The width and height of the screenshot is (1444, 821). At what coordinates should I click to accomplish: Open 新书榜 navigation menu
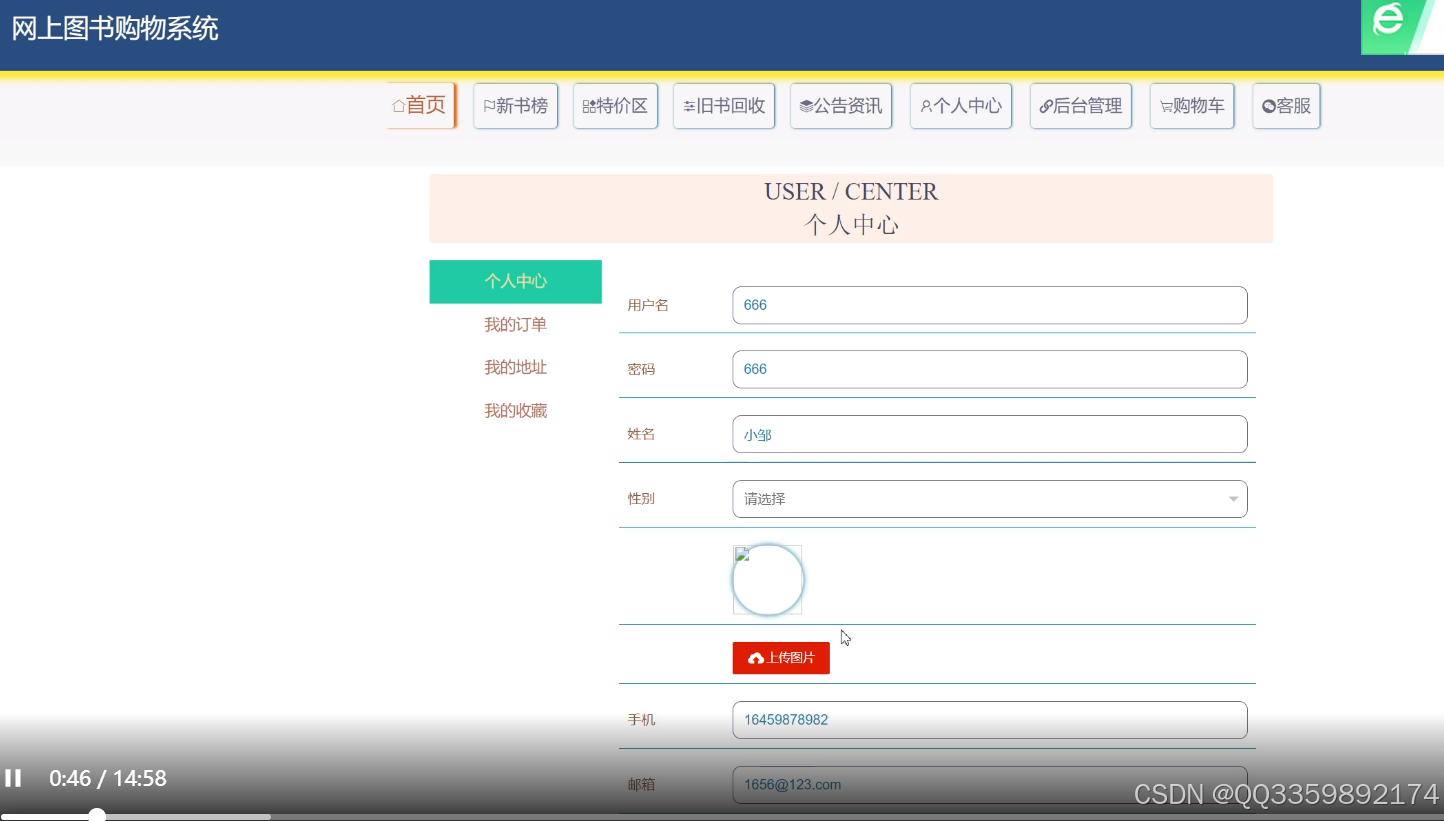click(x=515, y=106)
